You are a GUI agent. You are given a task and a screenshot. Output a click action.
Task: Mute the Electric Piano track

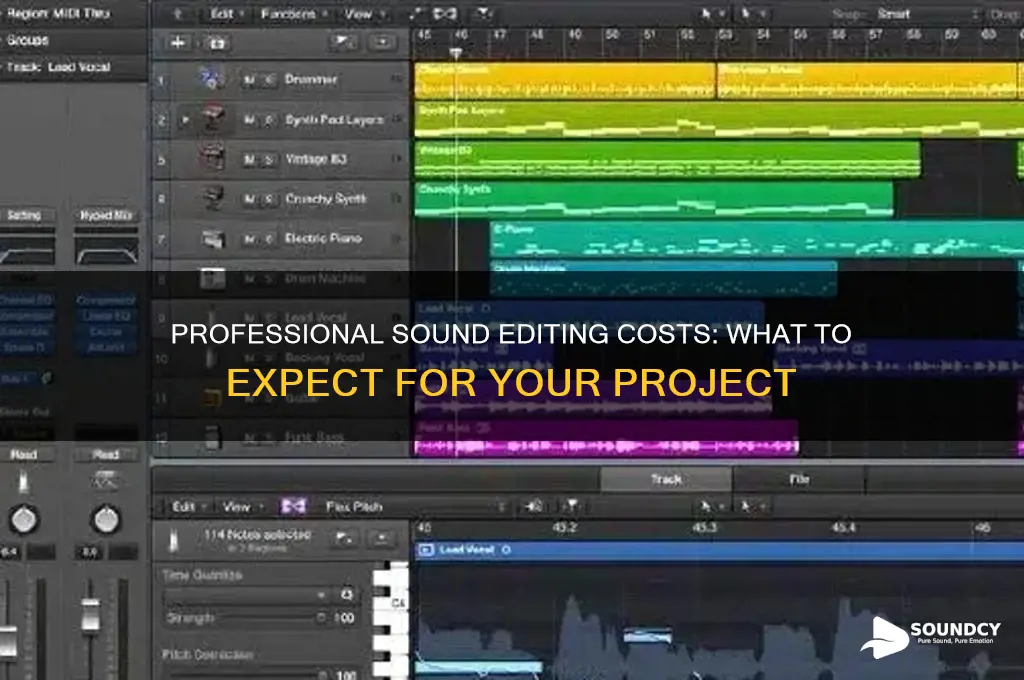click(249, 239)
